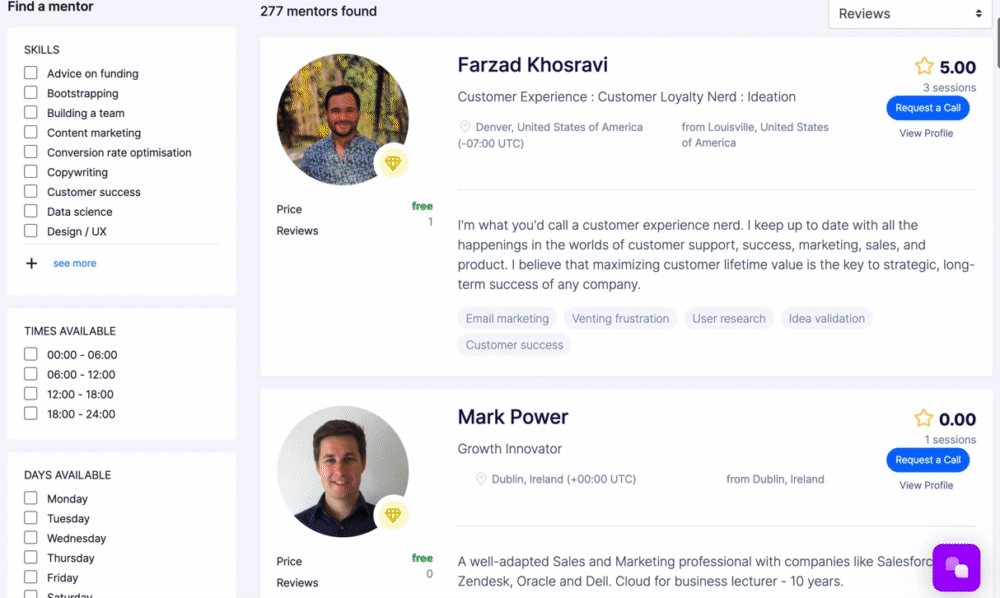The image size is (1000, 598).
Task: Select the Idea validation tag
Action: pyautogui.click(x=826, y=319)
